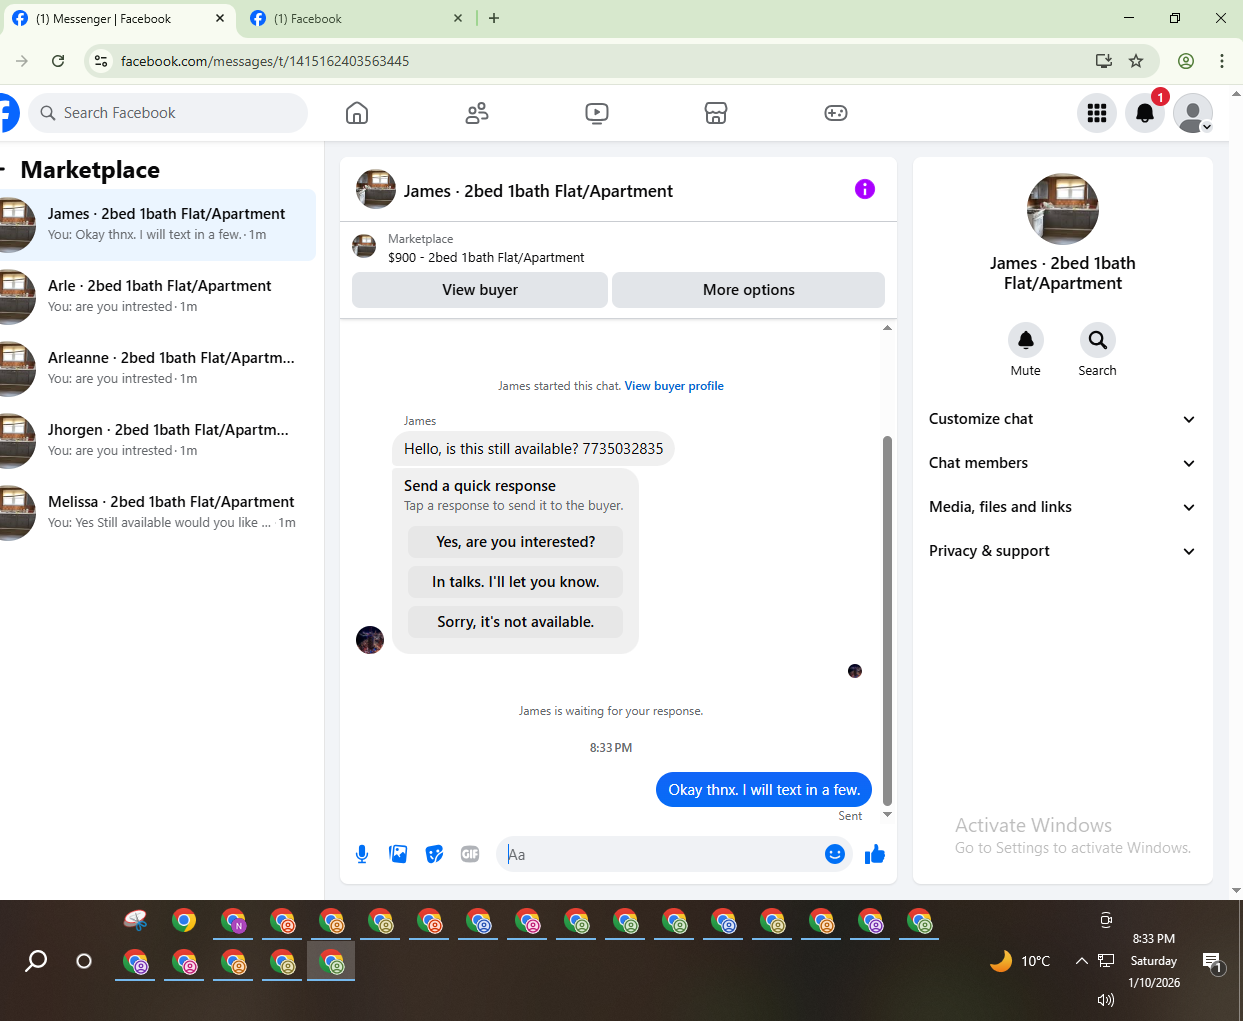View site information icon in address bar
1243x1021 pixels.
(x=101, y=61)
